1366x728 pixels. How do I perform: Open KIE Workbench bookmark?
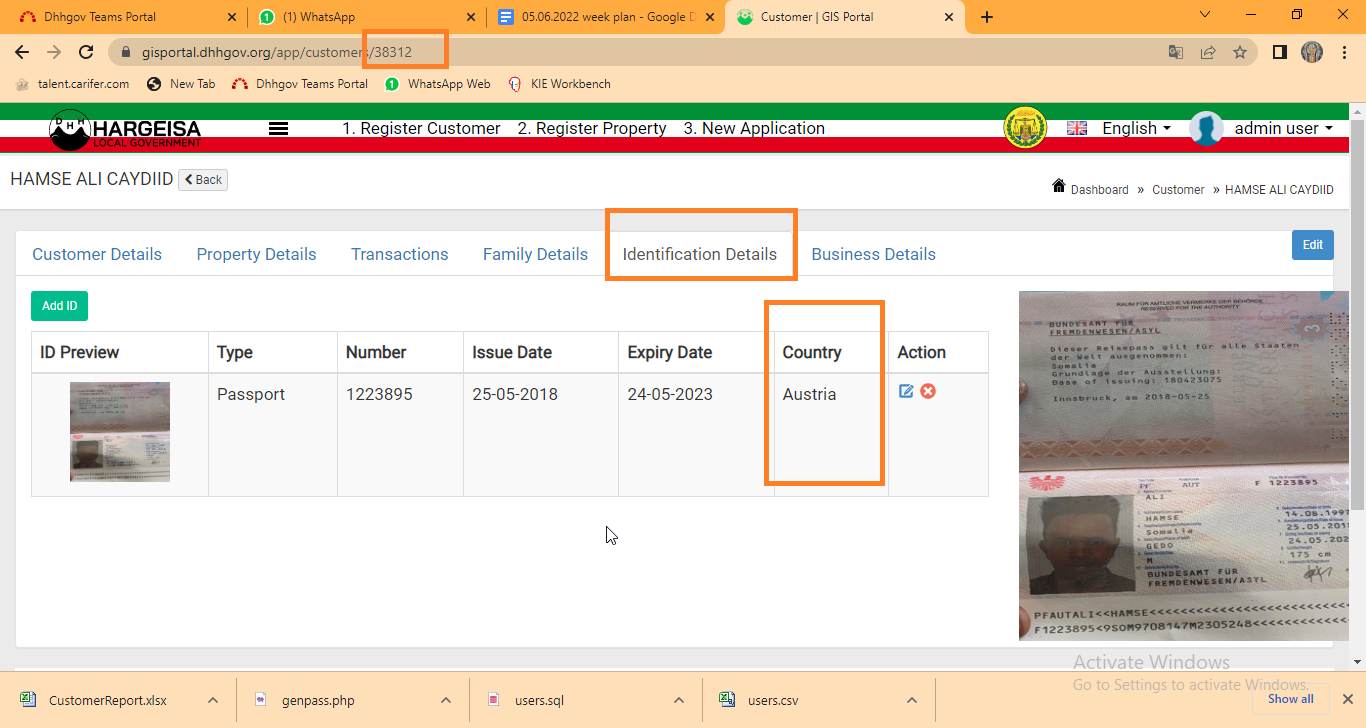[559, 84]
